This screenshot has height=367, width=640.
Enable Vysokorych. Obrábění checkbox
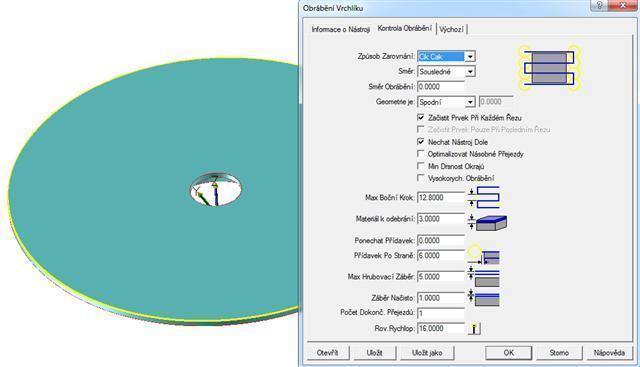(x=421, y=178)
